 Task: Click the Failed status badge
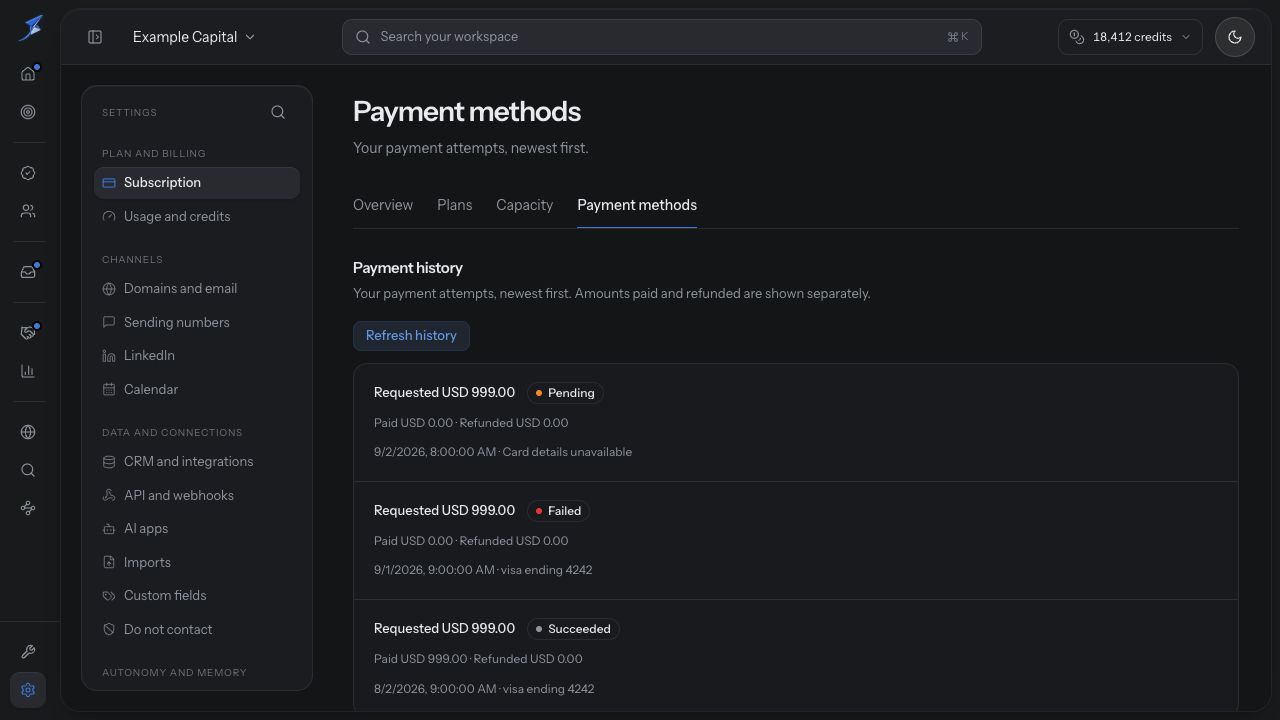[558, 511]
